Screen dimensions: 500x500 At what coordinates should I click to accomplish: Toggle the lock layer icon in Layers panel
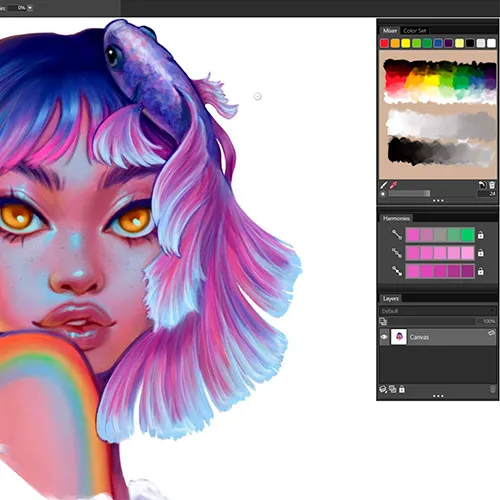(402, 389)
